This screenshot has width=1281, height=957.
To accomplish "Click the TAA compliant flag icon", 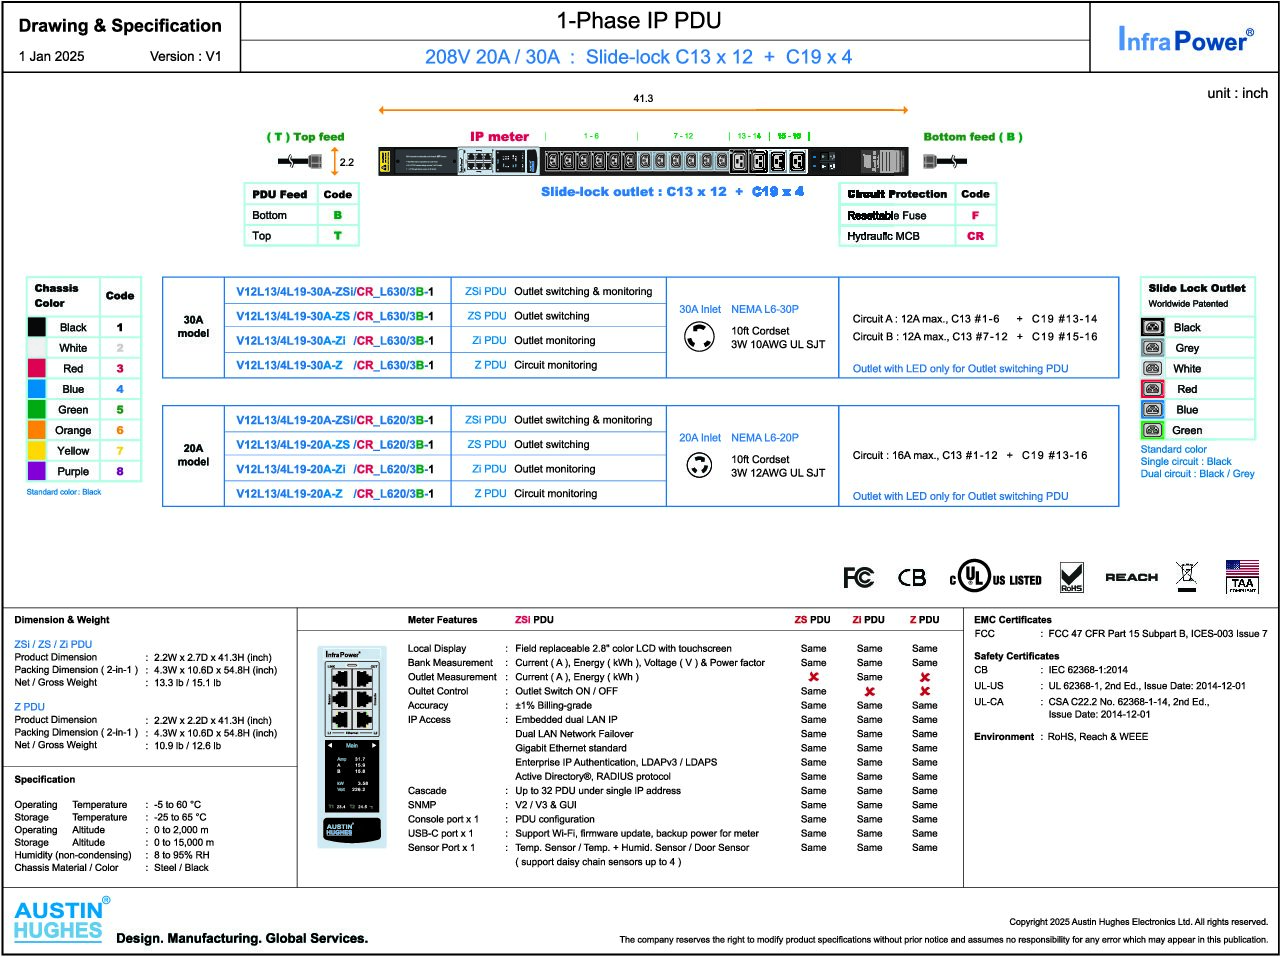I will click(1242, 576).
